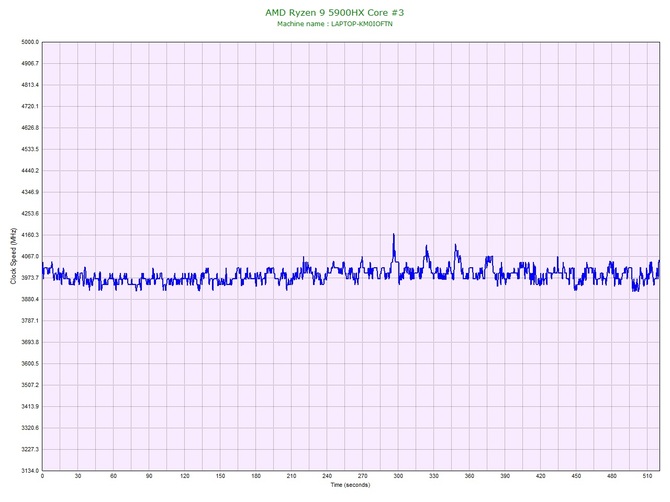Click the 4067.0 y-axis value
670x502 pixels.
click(x=30, y=256)
